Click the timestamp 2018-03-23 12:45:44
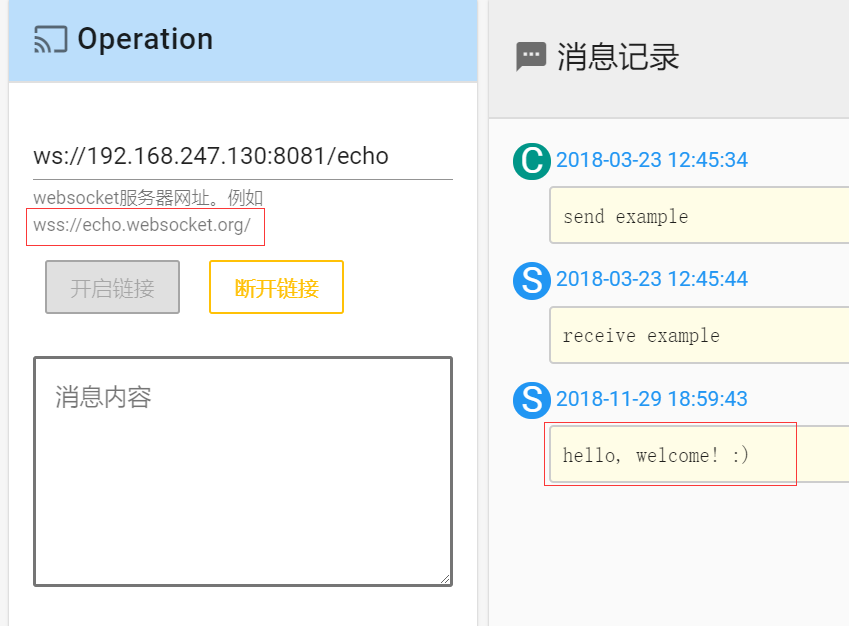 tap(653, 279)
